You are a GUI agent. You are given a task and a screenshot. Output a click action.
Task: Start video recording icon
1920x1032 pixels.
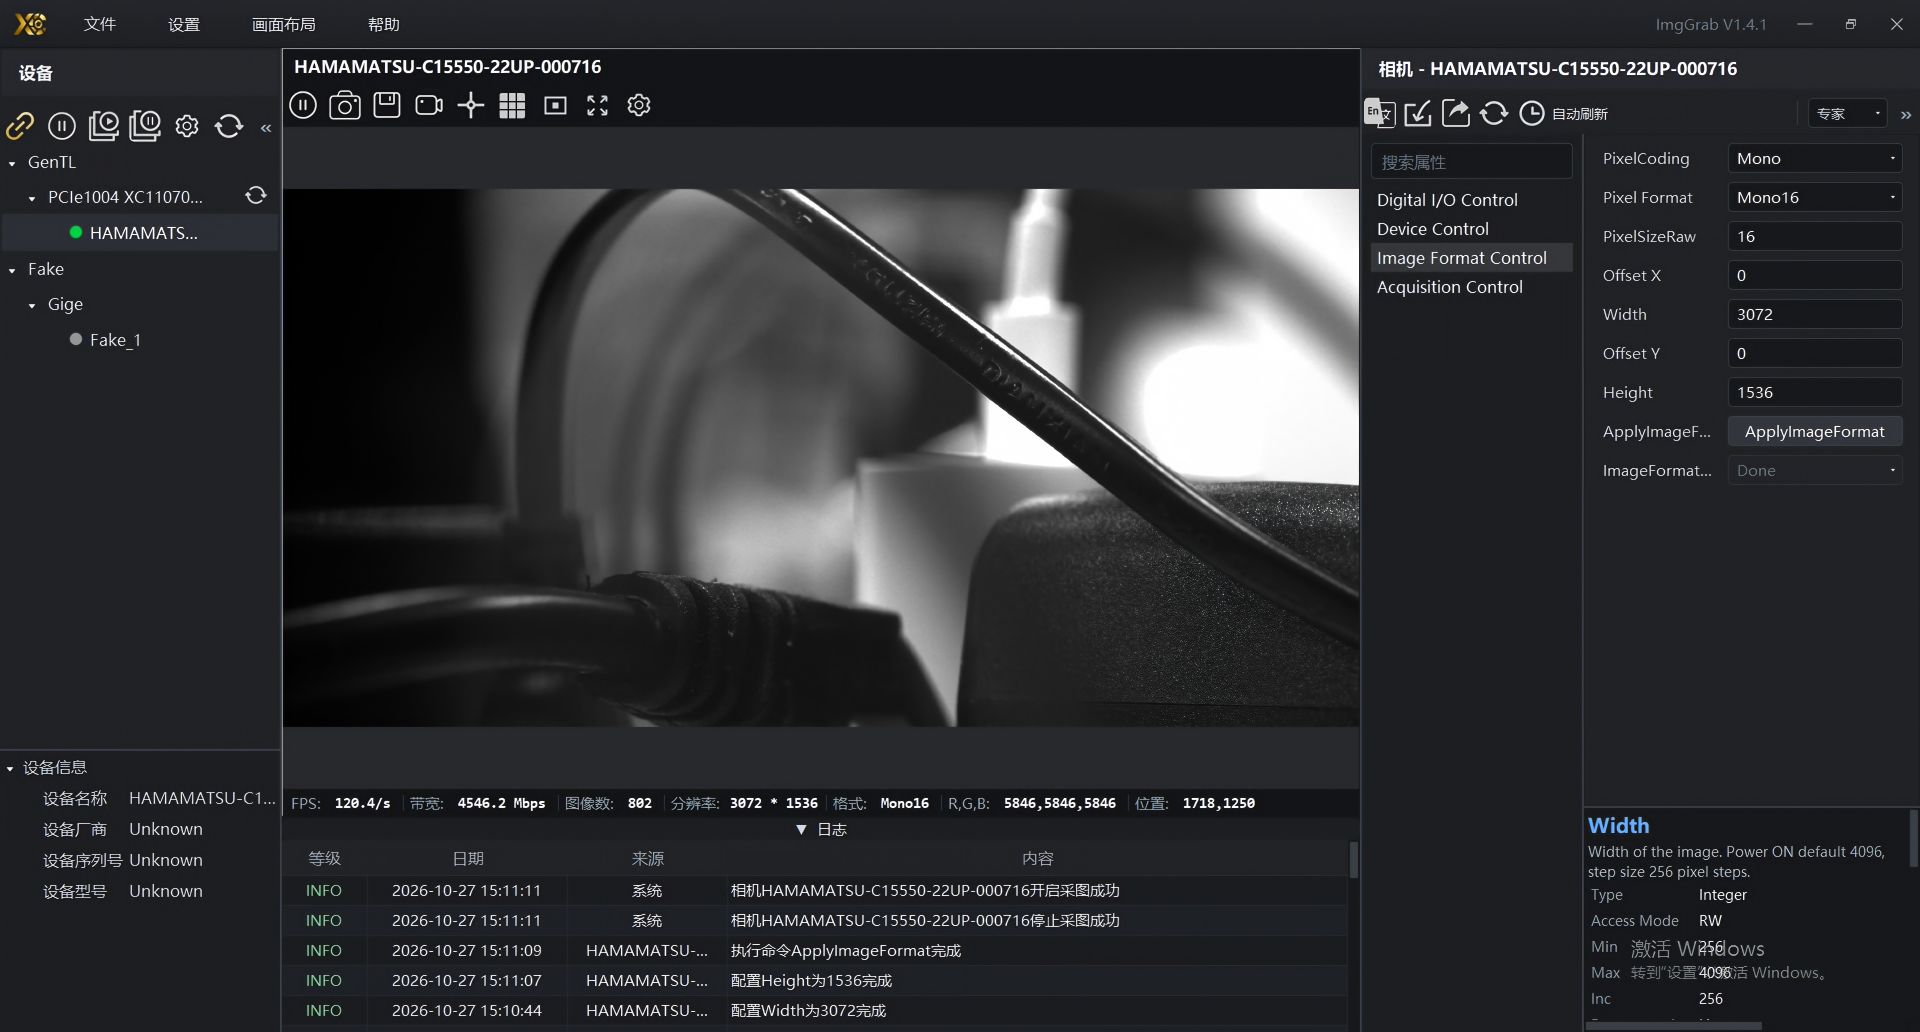tap(429, 105)
